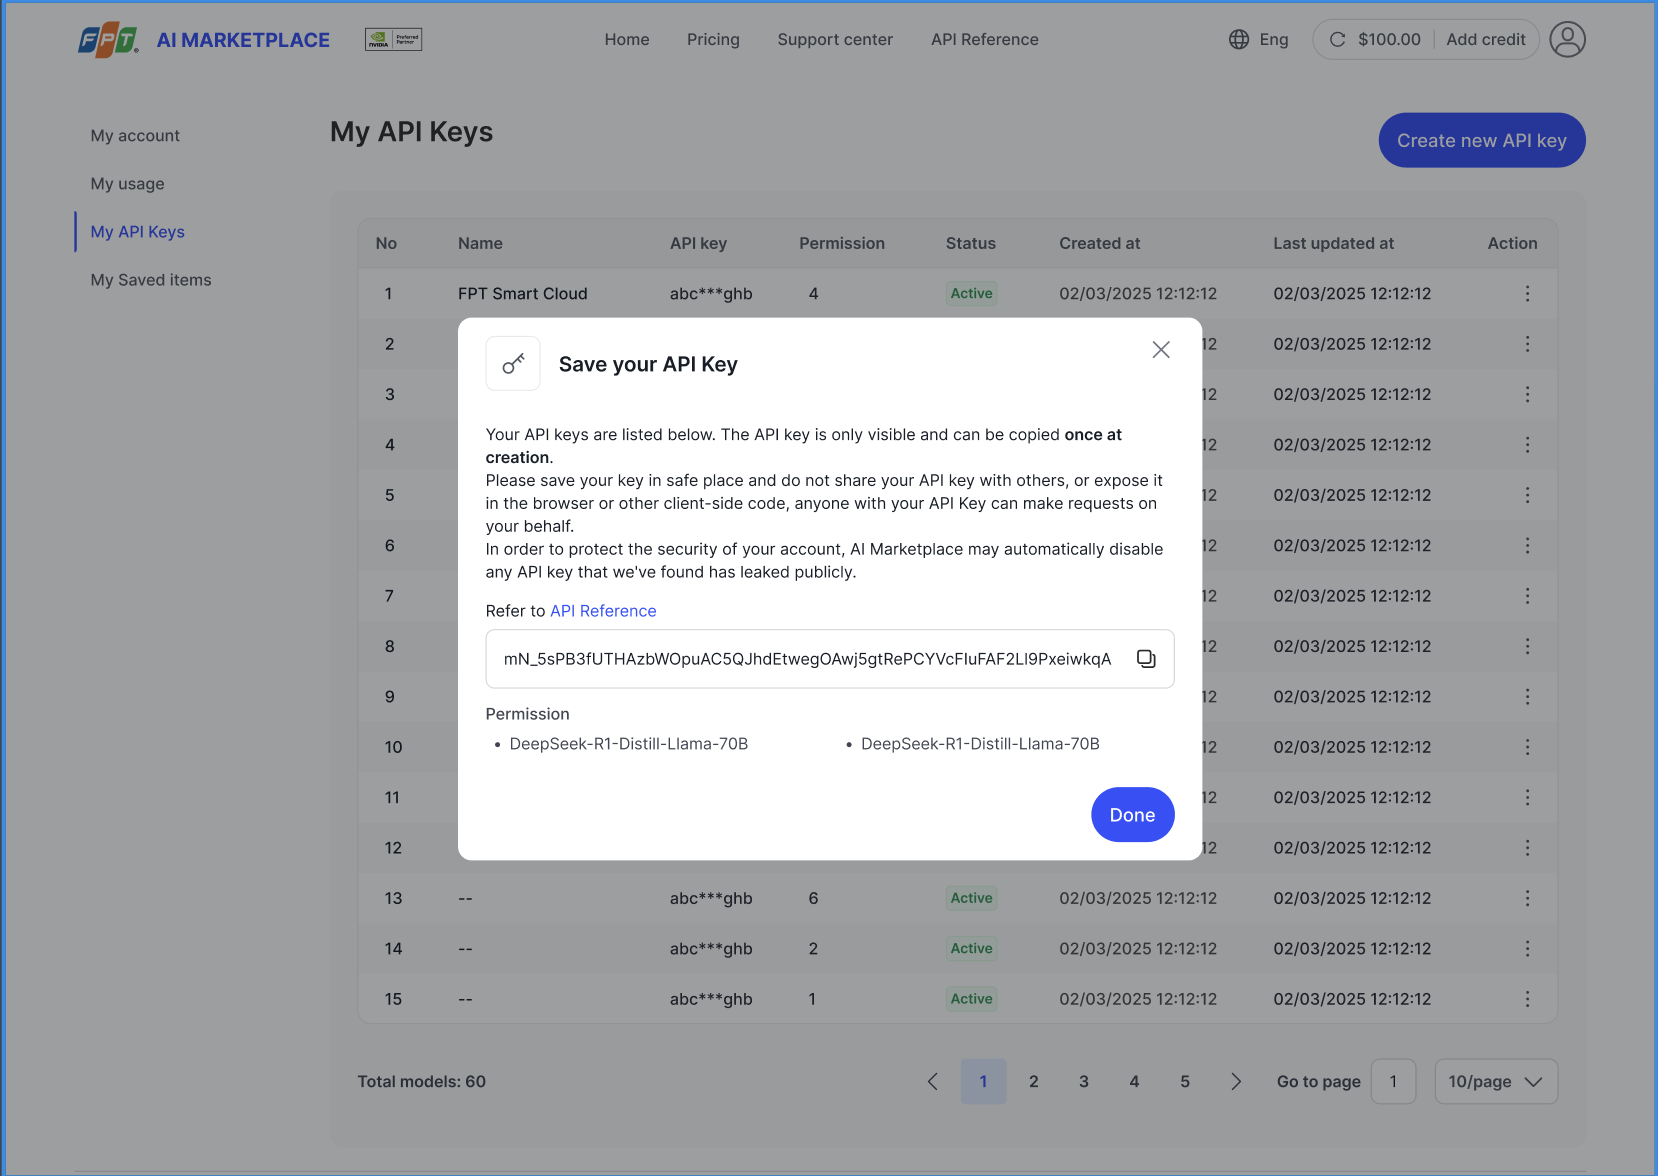The width and height of the screenshot is (1658, 1176).
Task: Follow the API Reference link in dialog
Action: pyautogui.click(x=603, y=611)
